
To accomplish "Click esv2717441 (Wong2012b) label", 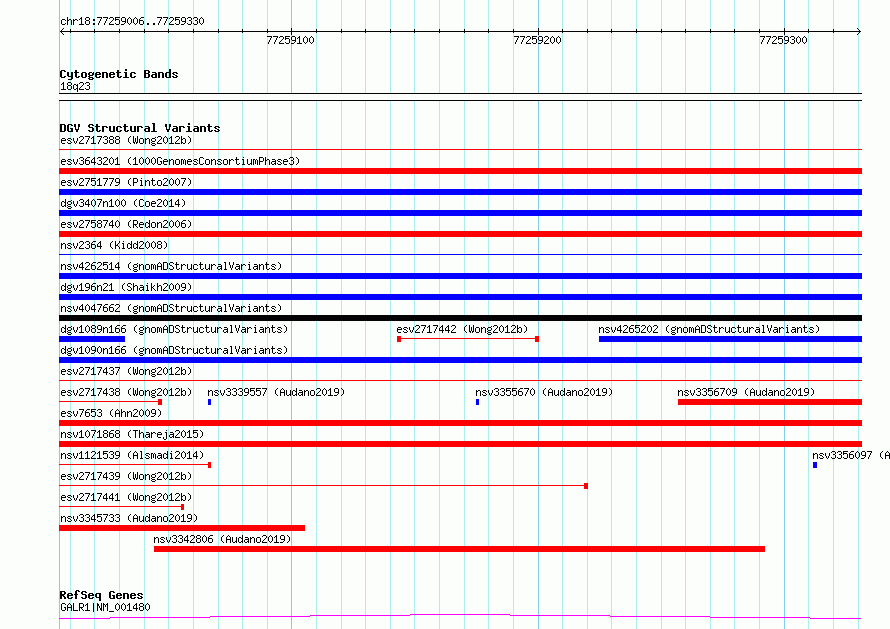I will pyautogui.click(x=126, y=497).
